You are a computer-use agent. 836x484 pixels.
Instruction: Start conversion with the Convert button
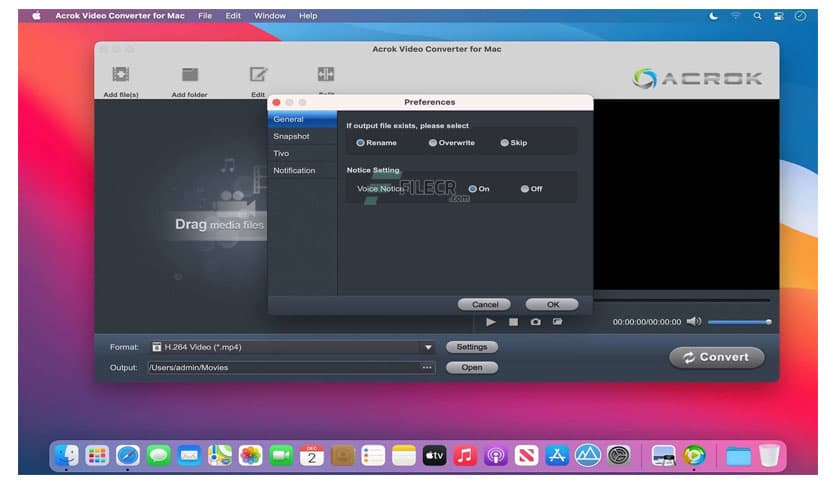tap(717, 357)
